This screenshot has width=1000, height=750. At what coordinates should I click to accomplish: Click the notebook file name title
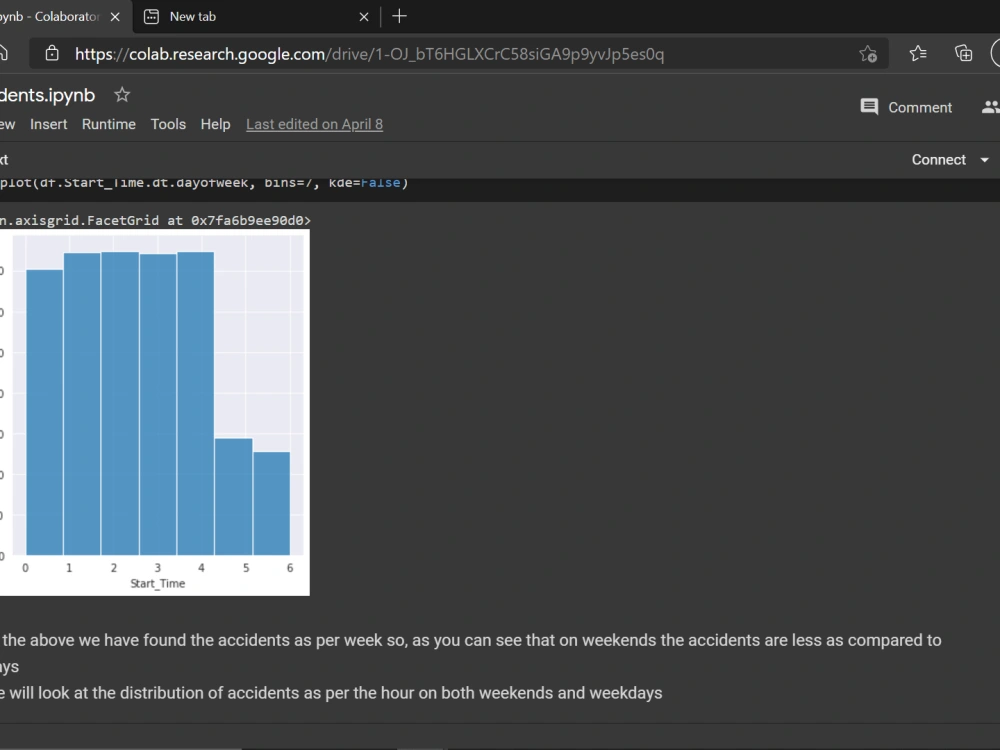[x=47, y=95]
